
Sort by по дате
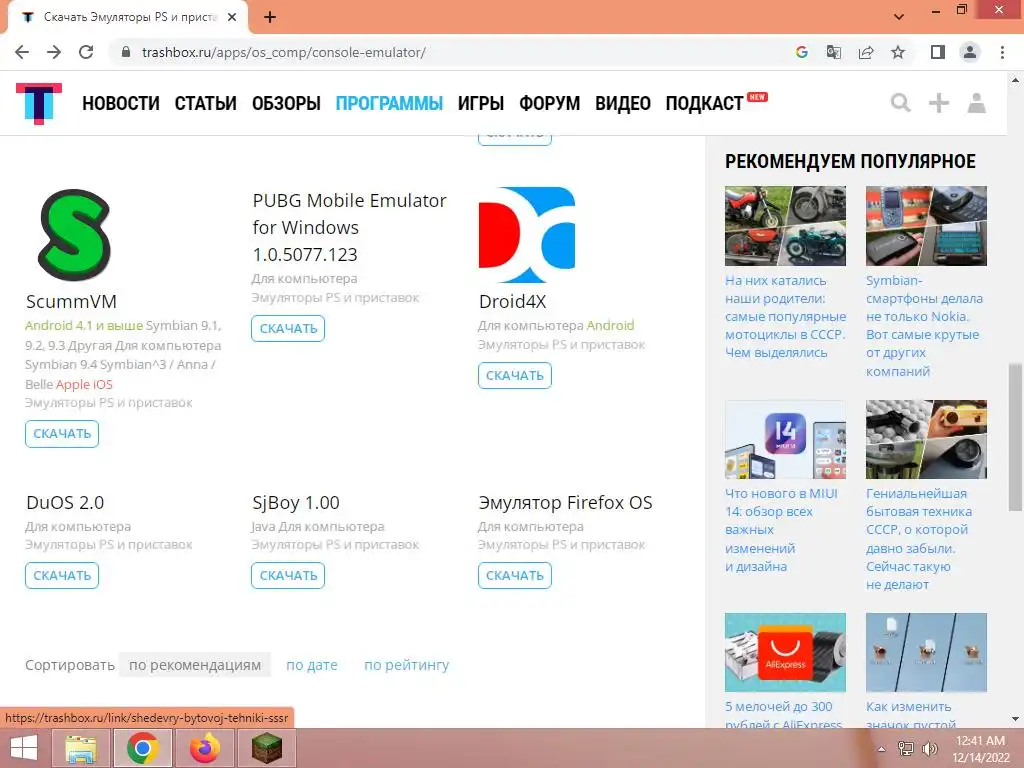point(312,665)
